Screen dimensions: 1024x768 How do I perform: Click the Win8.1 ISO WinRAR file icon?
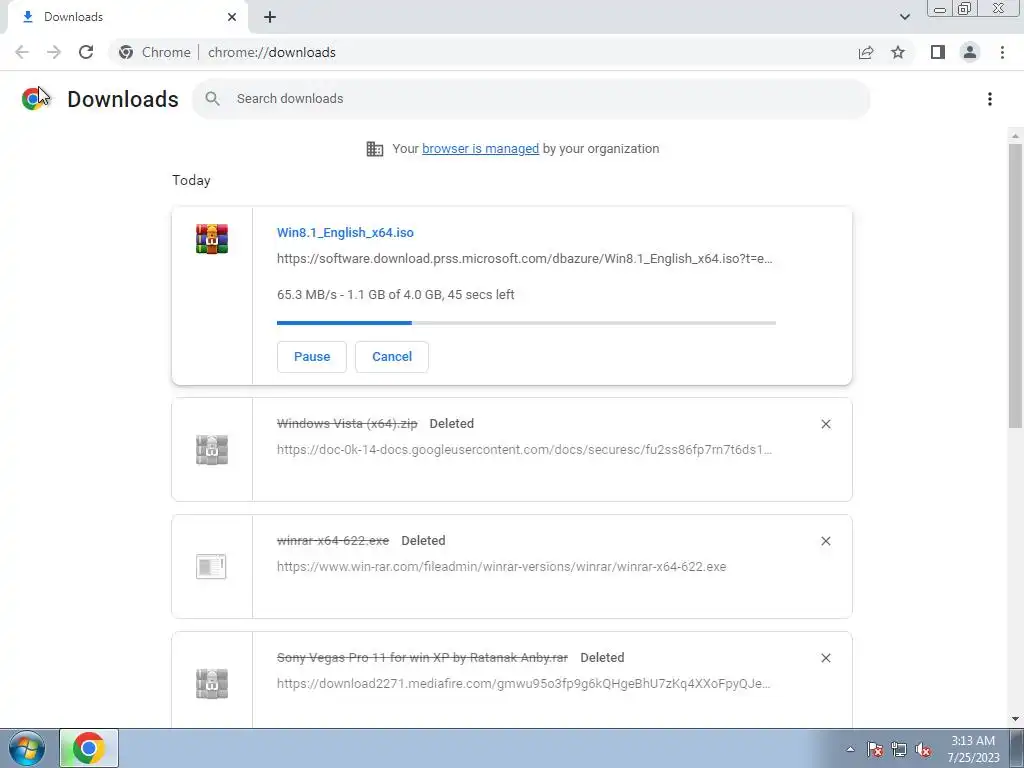tap(212, 239)
